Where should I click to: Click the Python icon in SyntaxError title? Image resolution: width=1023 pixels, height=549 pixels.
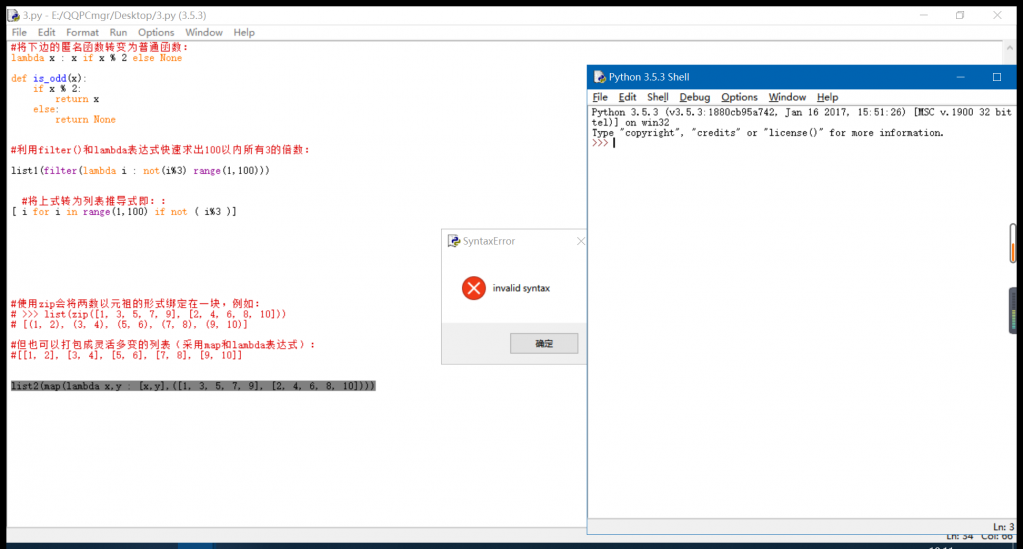click(453, 241)
